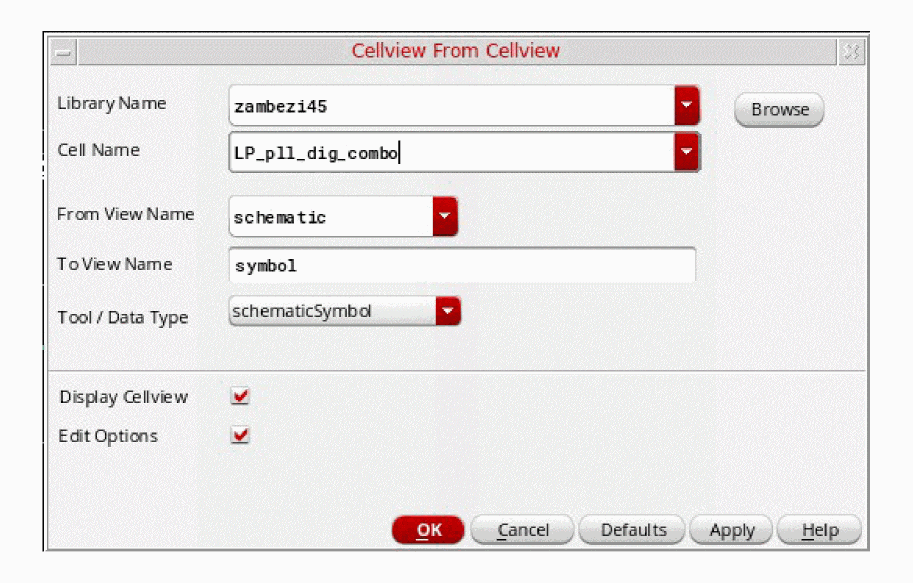This screenshot has width=913, height=583.
Task: Browse for a library
Action: coord(779,110)
